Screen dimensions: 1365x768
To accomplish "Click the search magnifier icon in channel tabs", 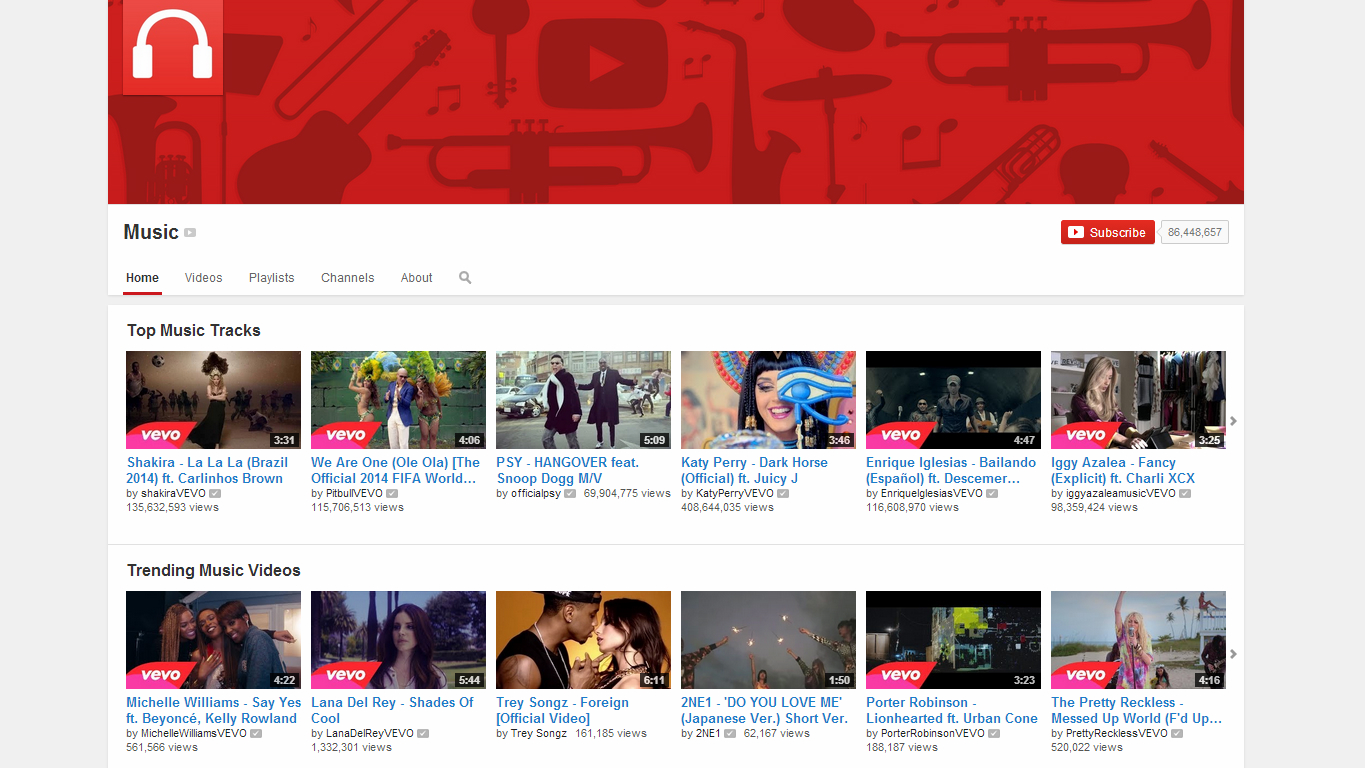I will click(465, 278).
